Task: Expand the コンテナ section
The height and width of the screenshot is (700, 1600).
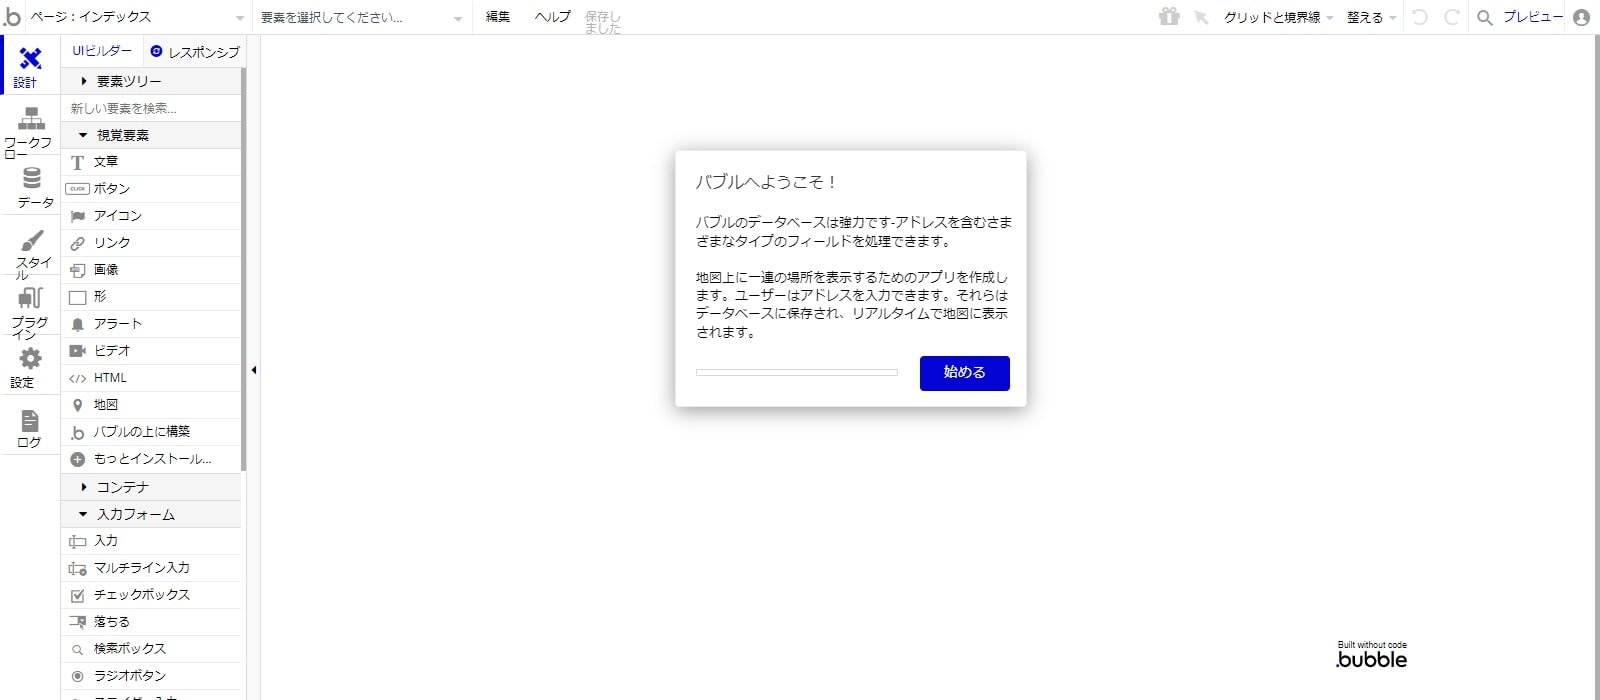Action: click(122, 487)
